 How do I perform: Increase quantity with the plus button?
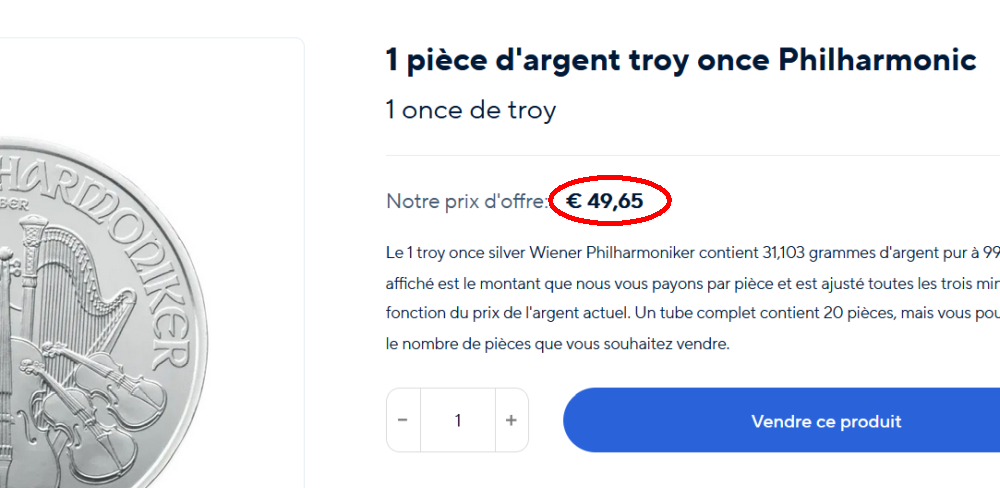pyautogui.click(x=511, y=420)
